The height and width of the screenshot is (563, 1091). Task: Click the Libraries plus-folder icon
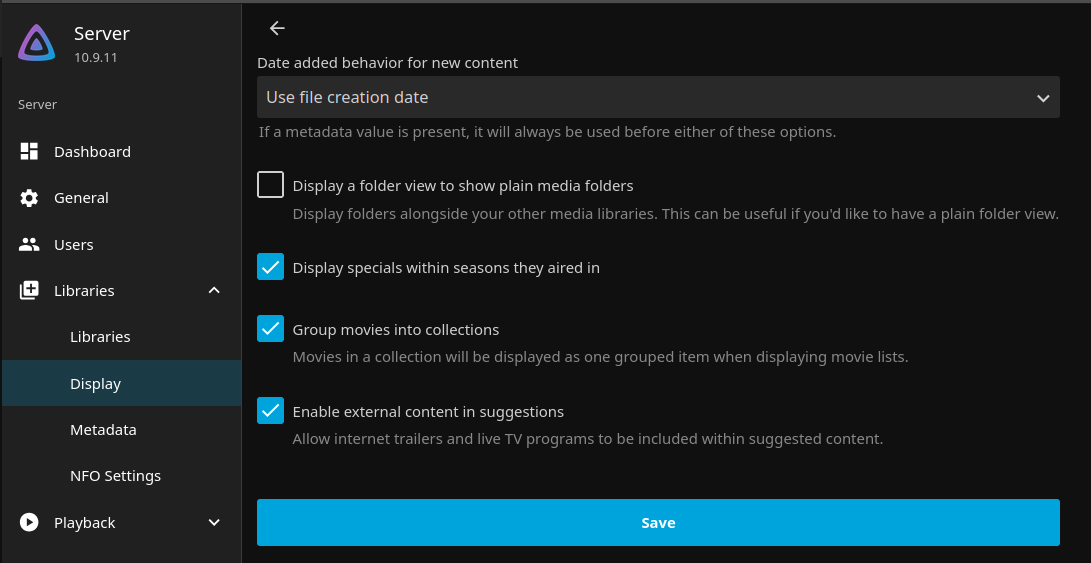[x=29, y=291]
